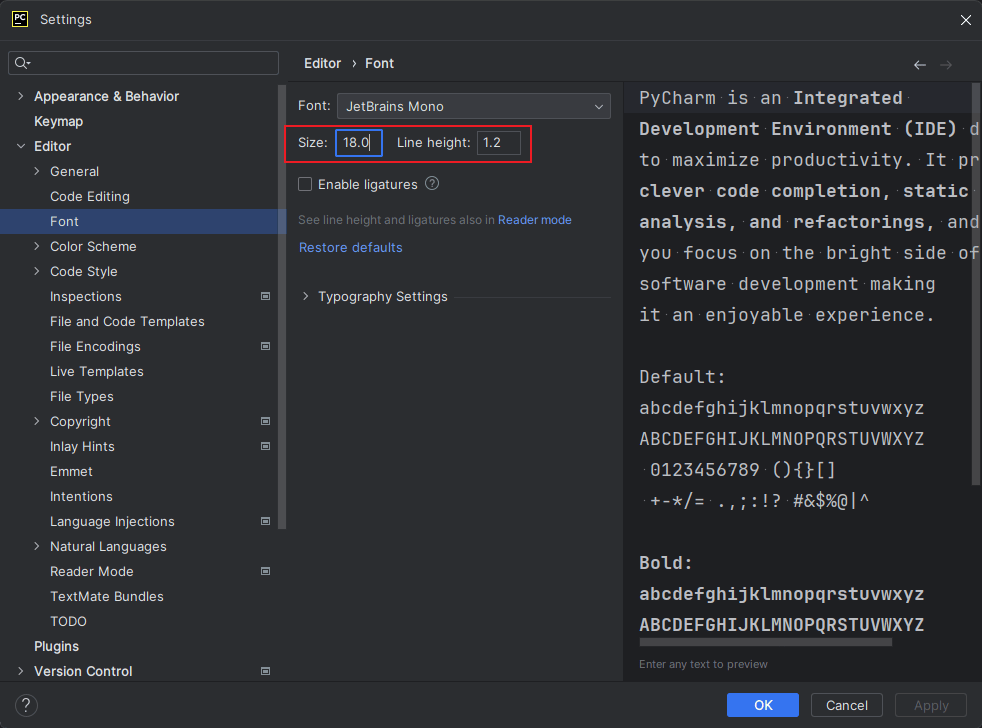Click the ligatures help info icon
This screenshot has height=728, width=982.
pyautogui.click(x=432, y=184)
